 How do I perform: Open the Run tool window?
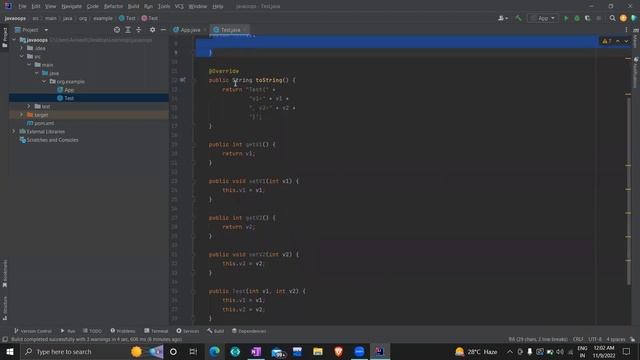[68, 331]
